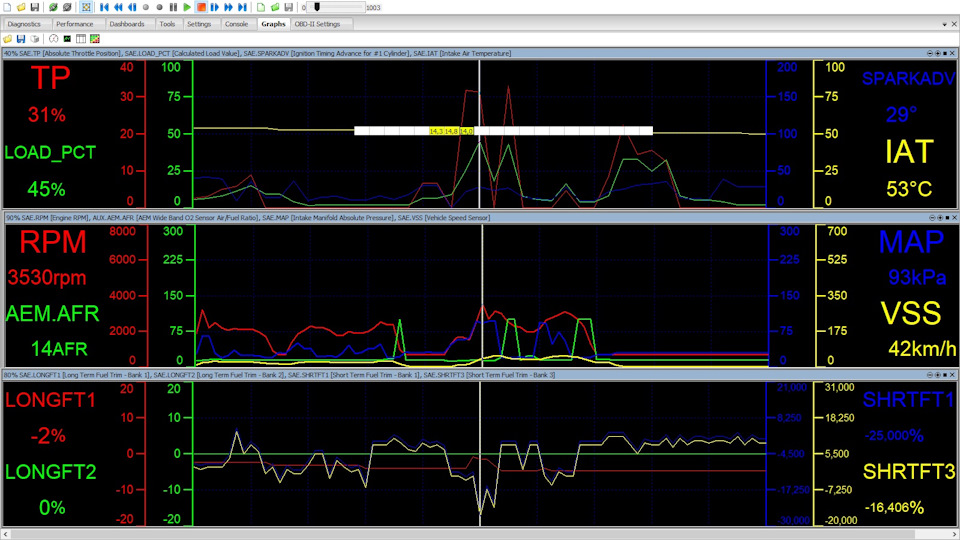The image size is (960, 540).
Task: Click the new file icon in top toolbar
Action: 7,7
